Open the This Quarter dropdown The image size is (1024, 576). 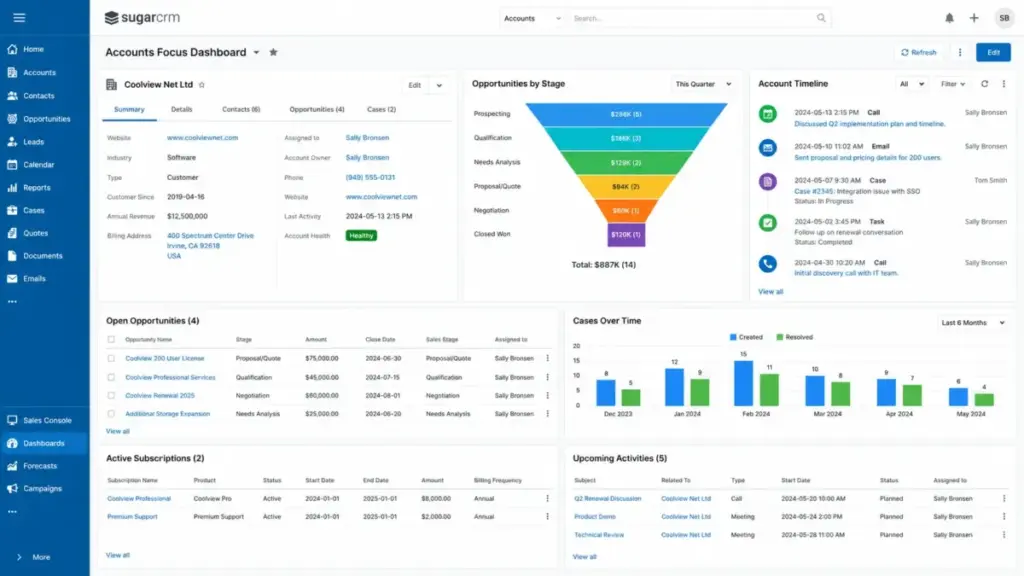click(x=703, y=84)
